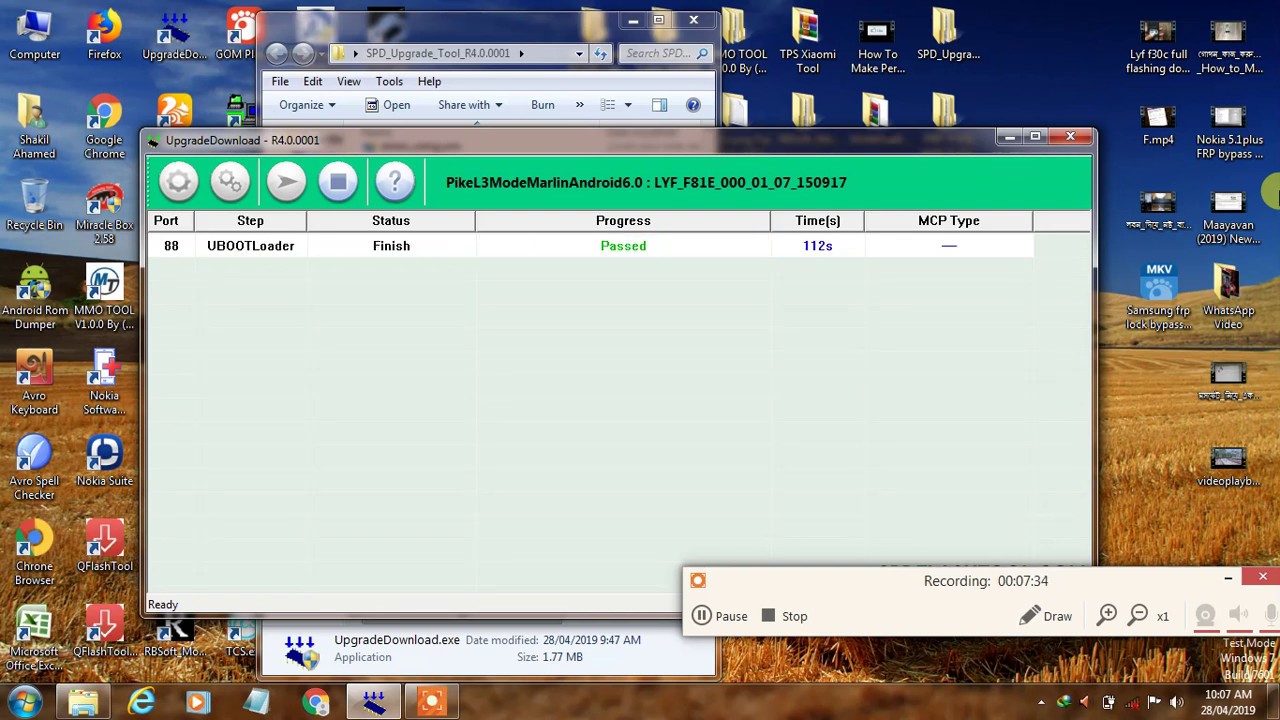This screenshot has height=720, width=1280.
Task: Show hidden system tray icons arrow
Action: pyautogui.click(x=1041, y=703)
